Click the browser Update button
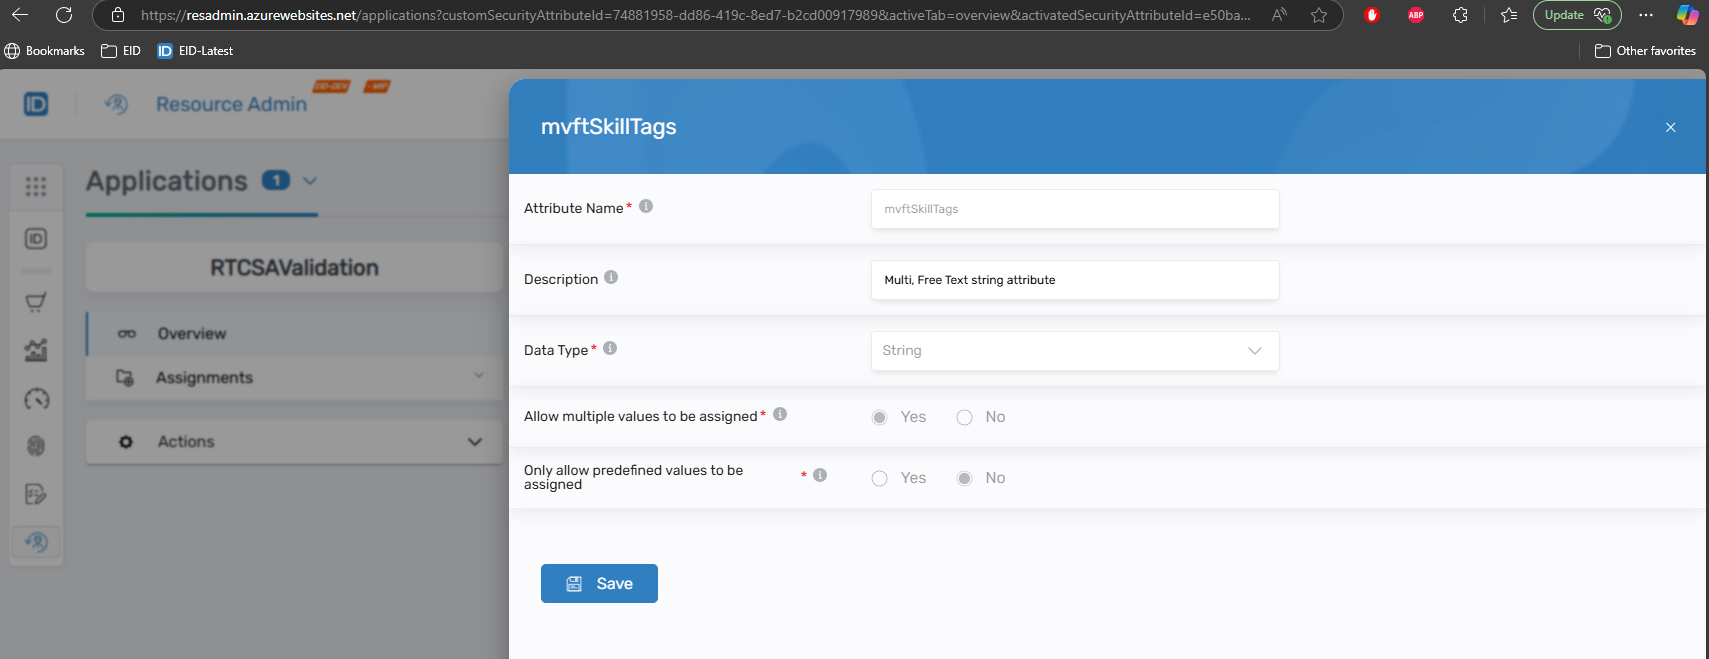This screenshot has height=659, width=1709. (1577, 15)
